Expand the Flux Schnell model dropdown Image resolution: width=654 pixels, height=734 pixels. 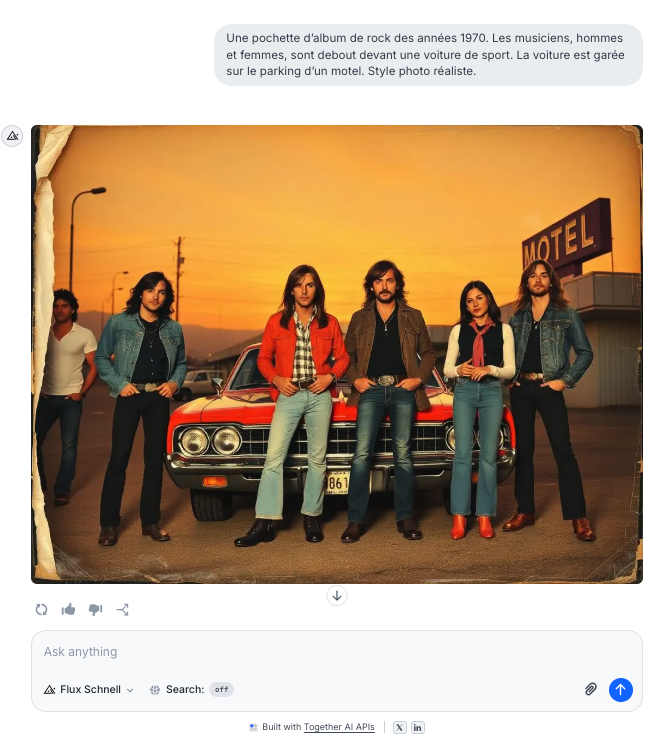(x=89, y=689)
